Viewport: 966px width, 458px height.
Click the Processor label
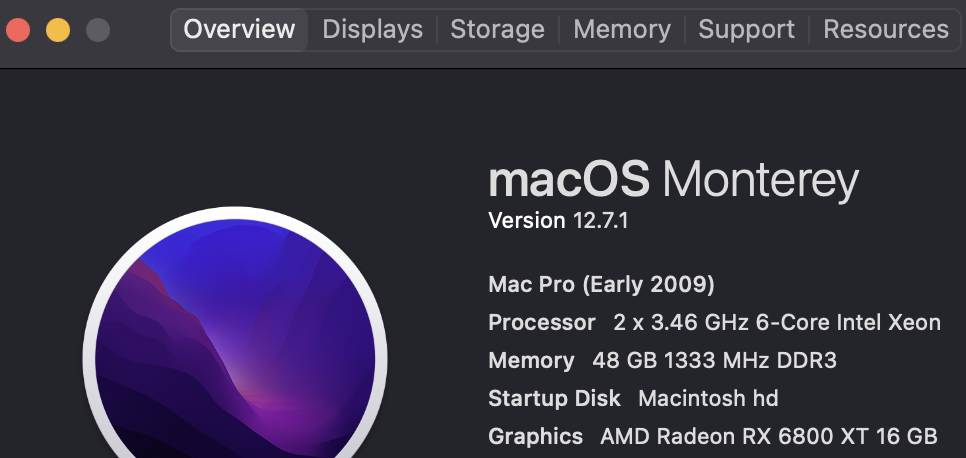point(541,323)
